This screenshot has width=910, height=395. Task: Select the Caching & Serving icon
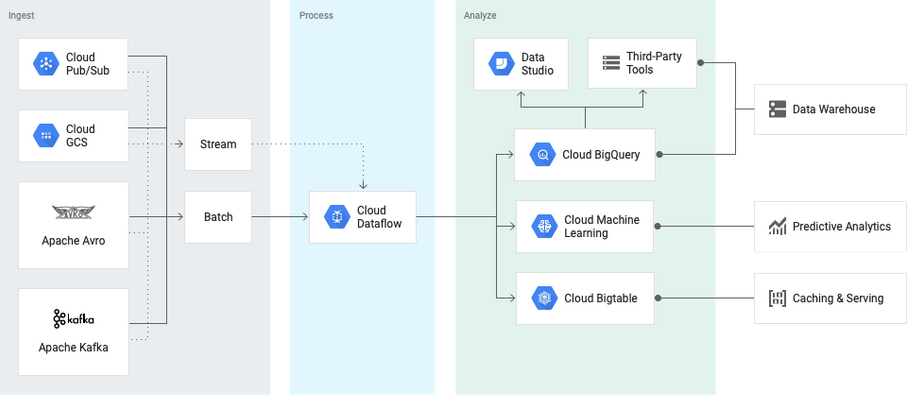pyautogui.click(x=777, y=298)
